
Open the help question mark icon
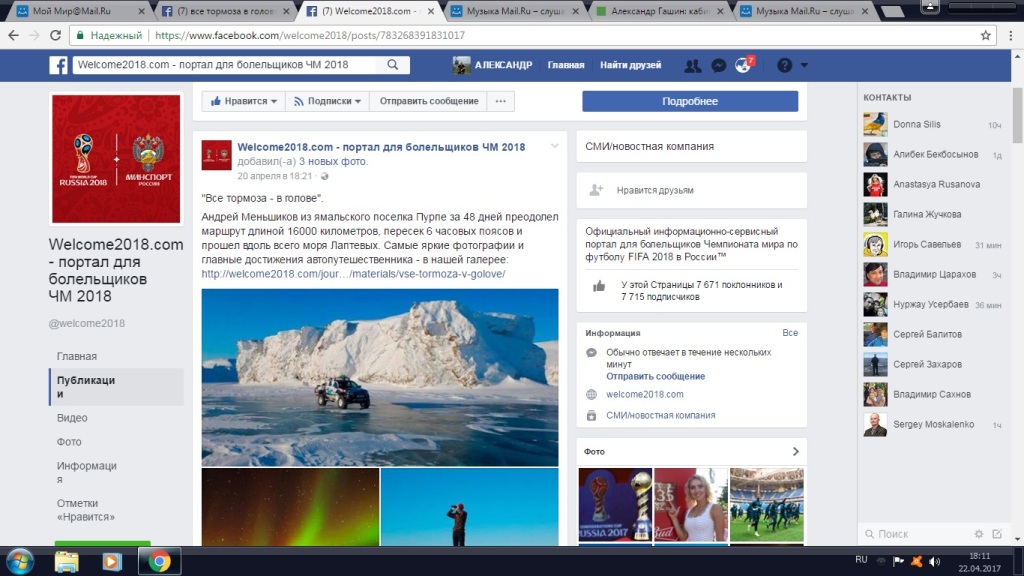tap(784, 65)
